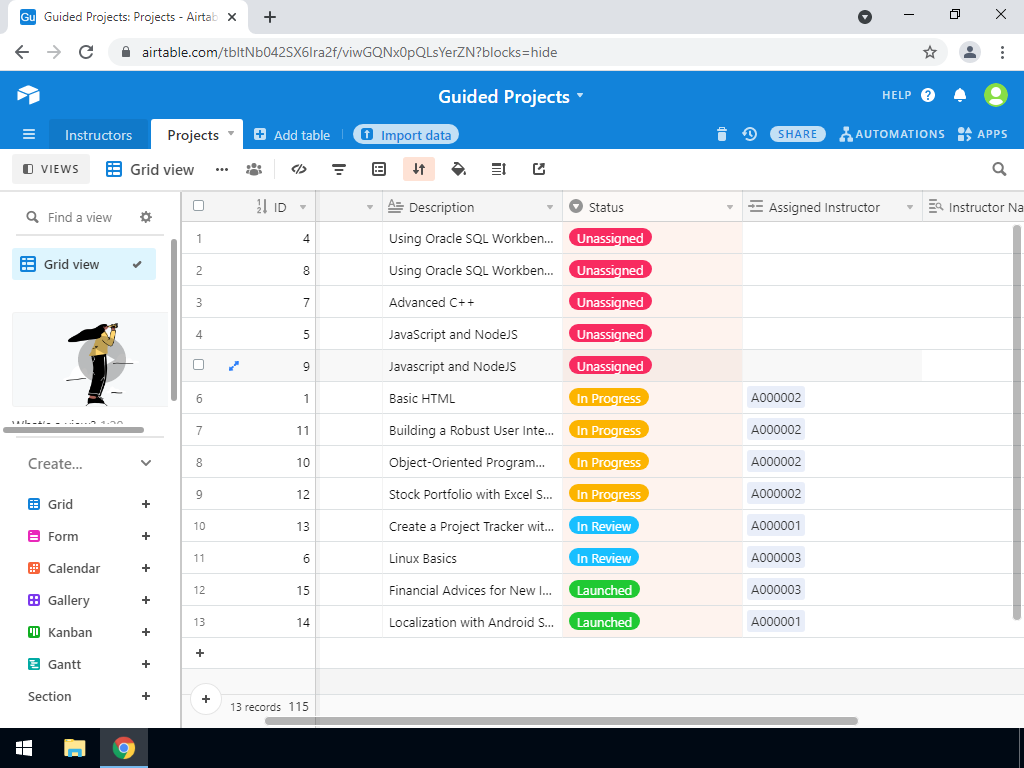The height and width of the screenshot is (768, 1024).
Task: Click the HELP link
Action: 897,95
